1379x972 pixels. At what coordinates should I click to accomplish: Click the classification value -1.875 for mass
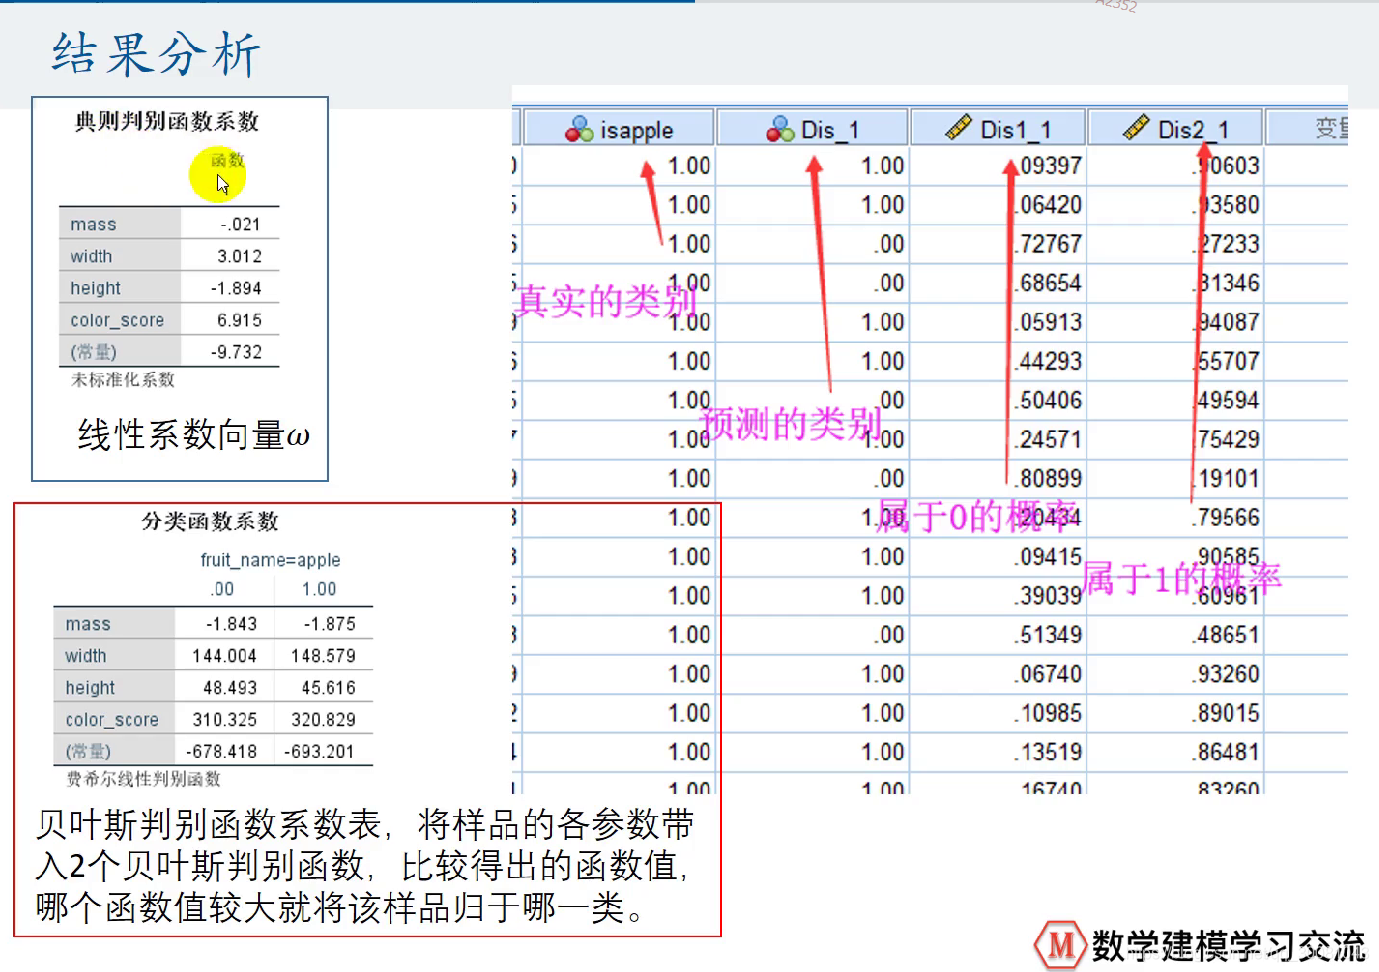pyautogui.click(x=329, y=624)
